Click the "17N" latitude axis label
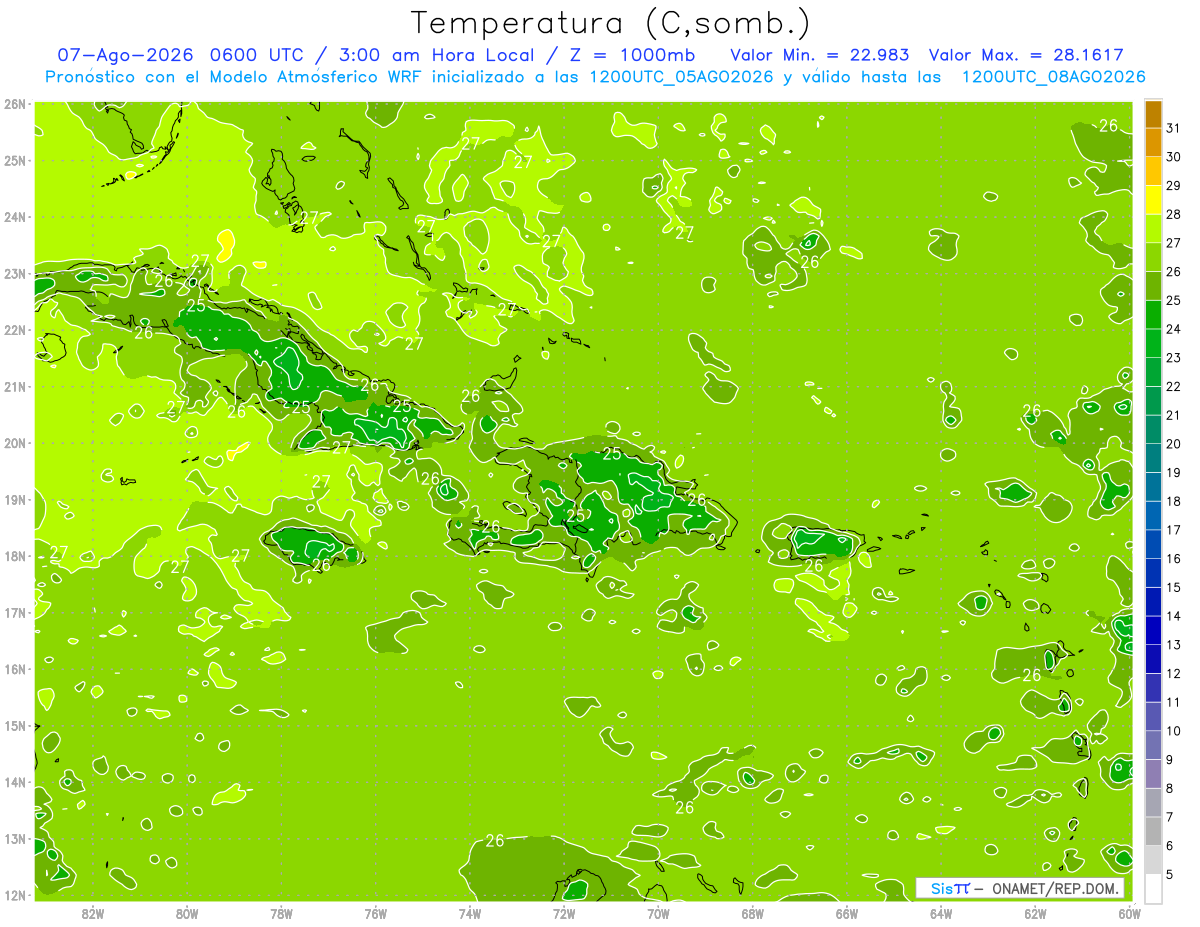 click(14, 612)
